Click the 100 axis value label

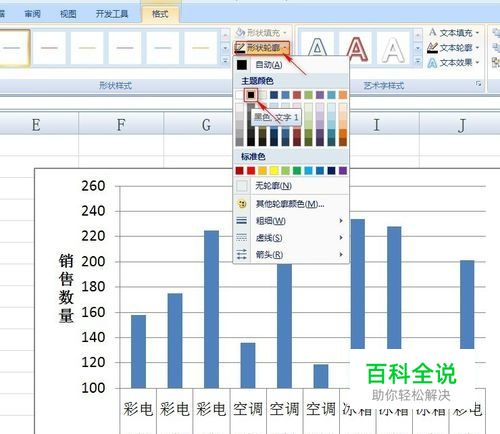(x=93, y=388)
